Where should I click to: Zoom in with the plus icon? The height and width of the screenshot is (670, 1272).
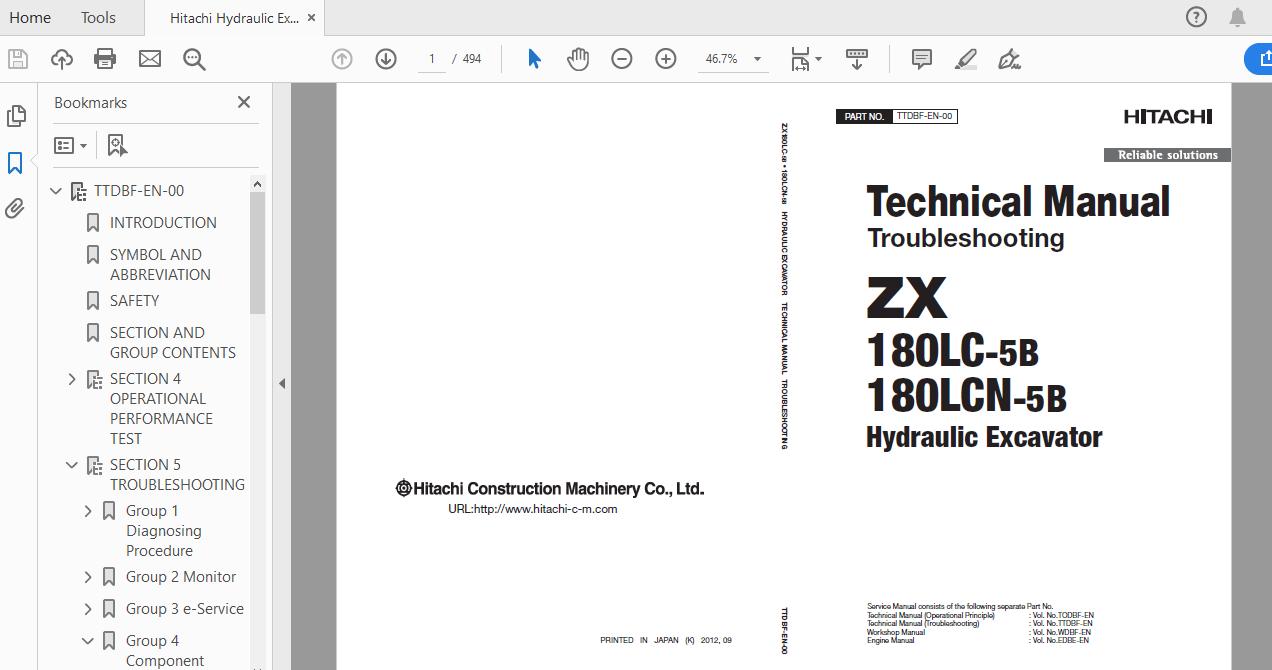point(666,59)
